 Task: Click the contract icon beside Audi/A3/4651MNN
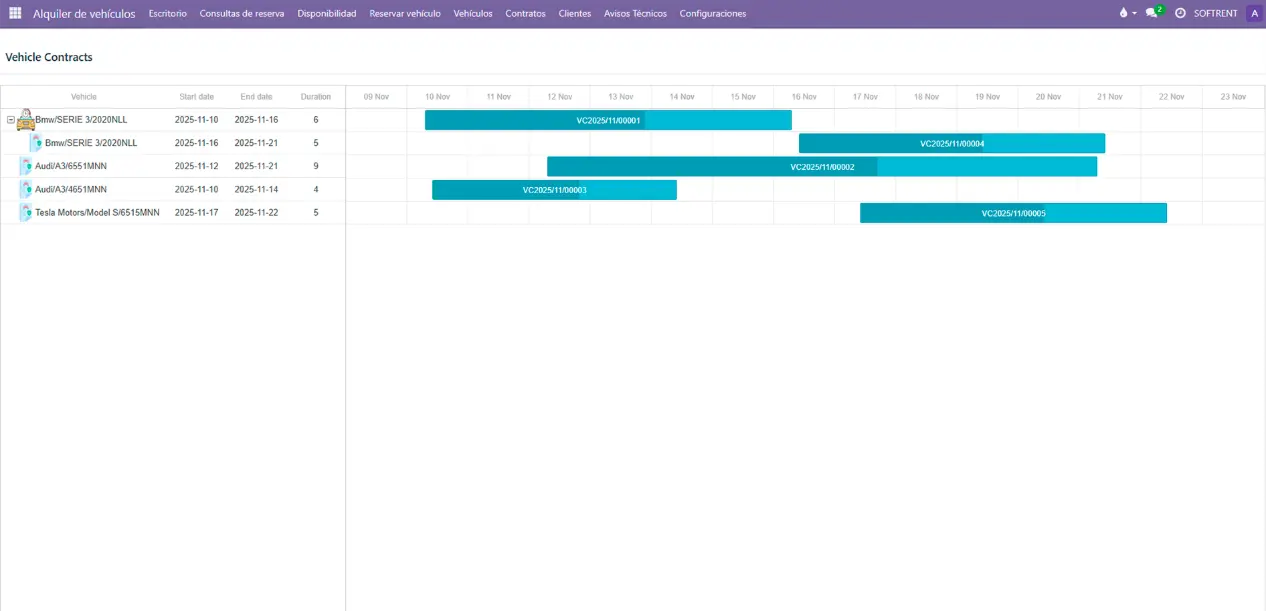[x=26, y=189]
